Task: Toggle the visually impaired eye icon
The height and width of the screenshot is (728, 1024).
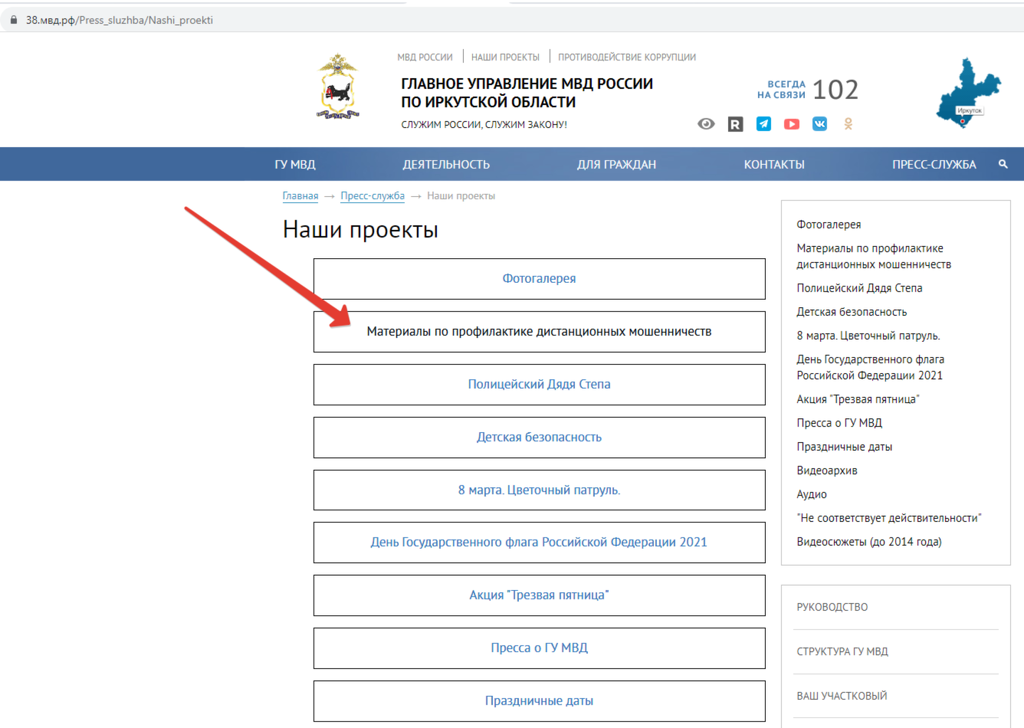Action: pos(706,124)
